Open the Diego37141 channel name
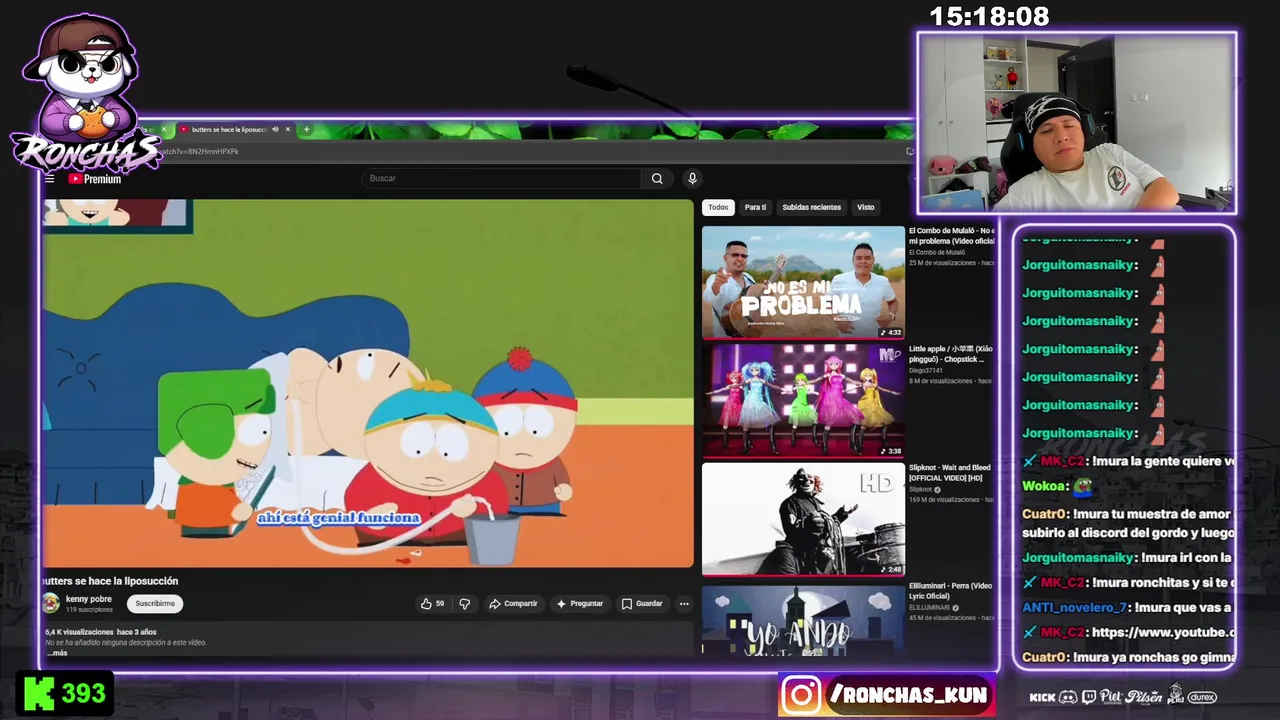Screen dimensions: 1280x720 pos(925,370)
